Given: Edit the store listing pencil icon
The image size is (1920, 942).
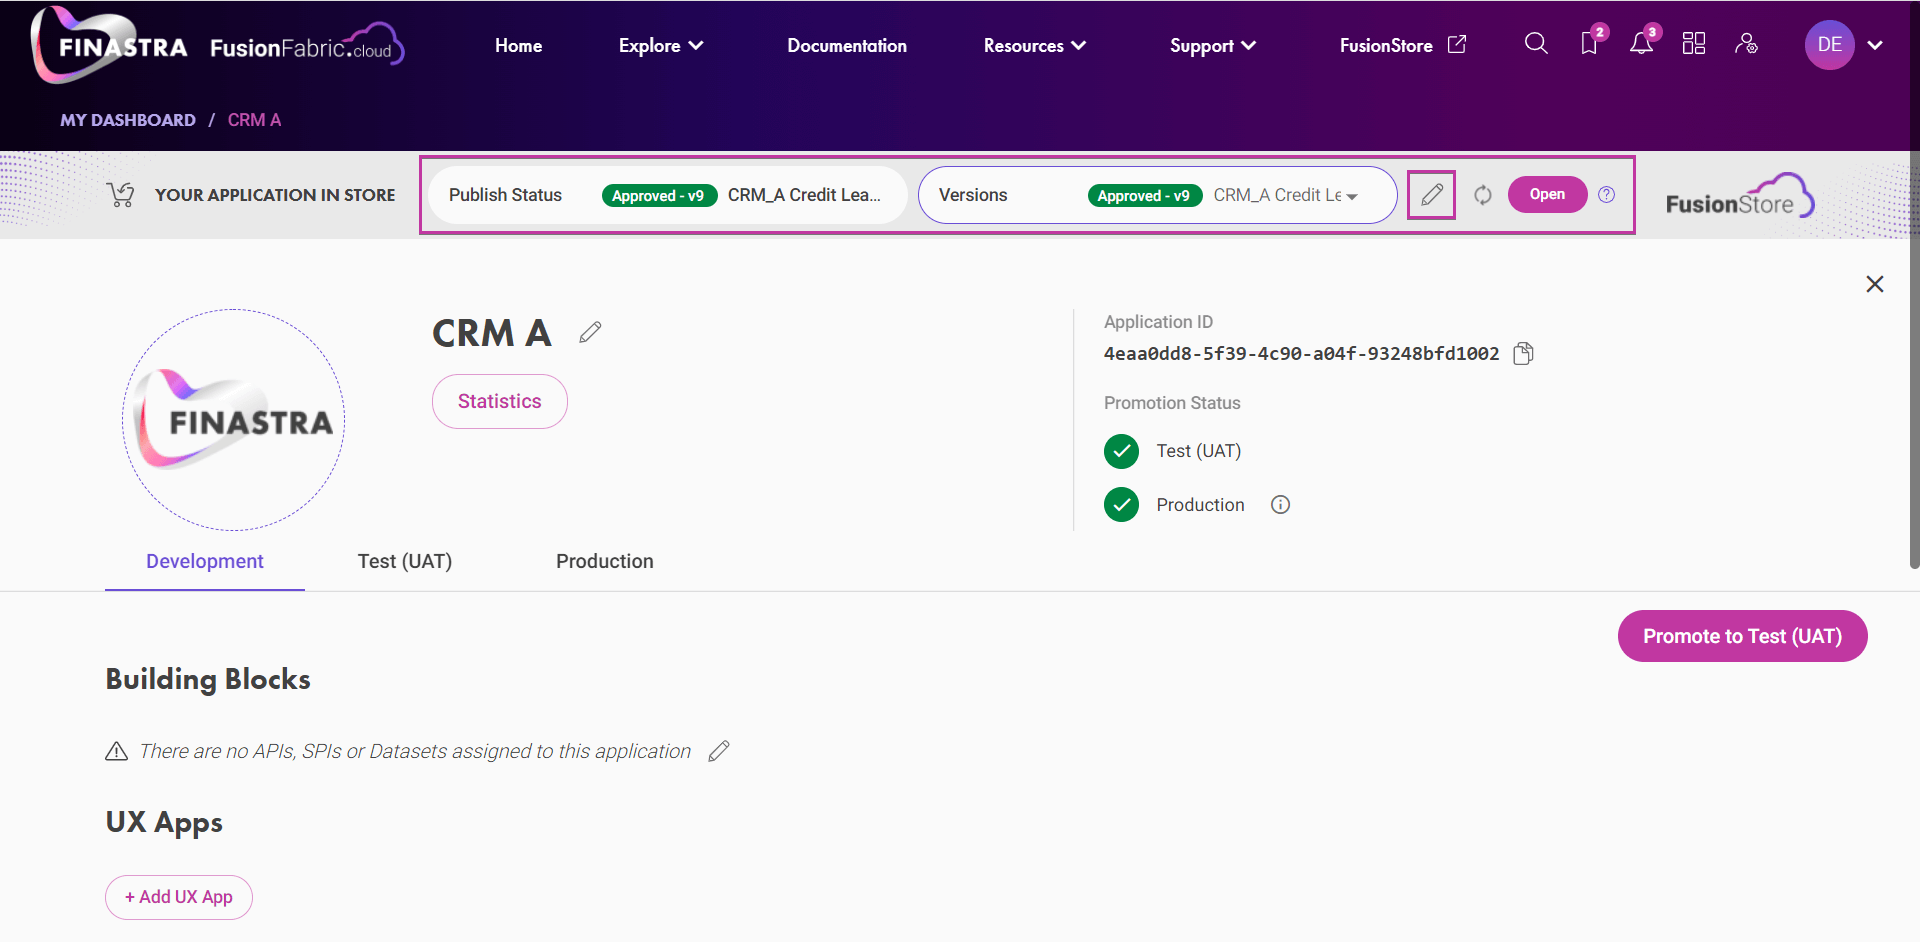Looking at the screenshot, I should pos(1431,195).
